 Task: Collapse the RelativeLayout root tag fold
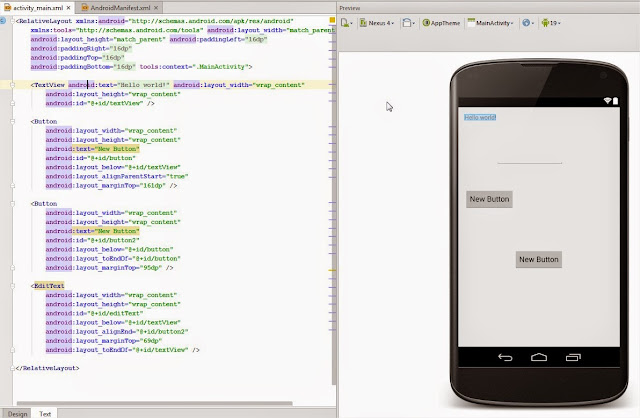tap(13, 21)
